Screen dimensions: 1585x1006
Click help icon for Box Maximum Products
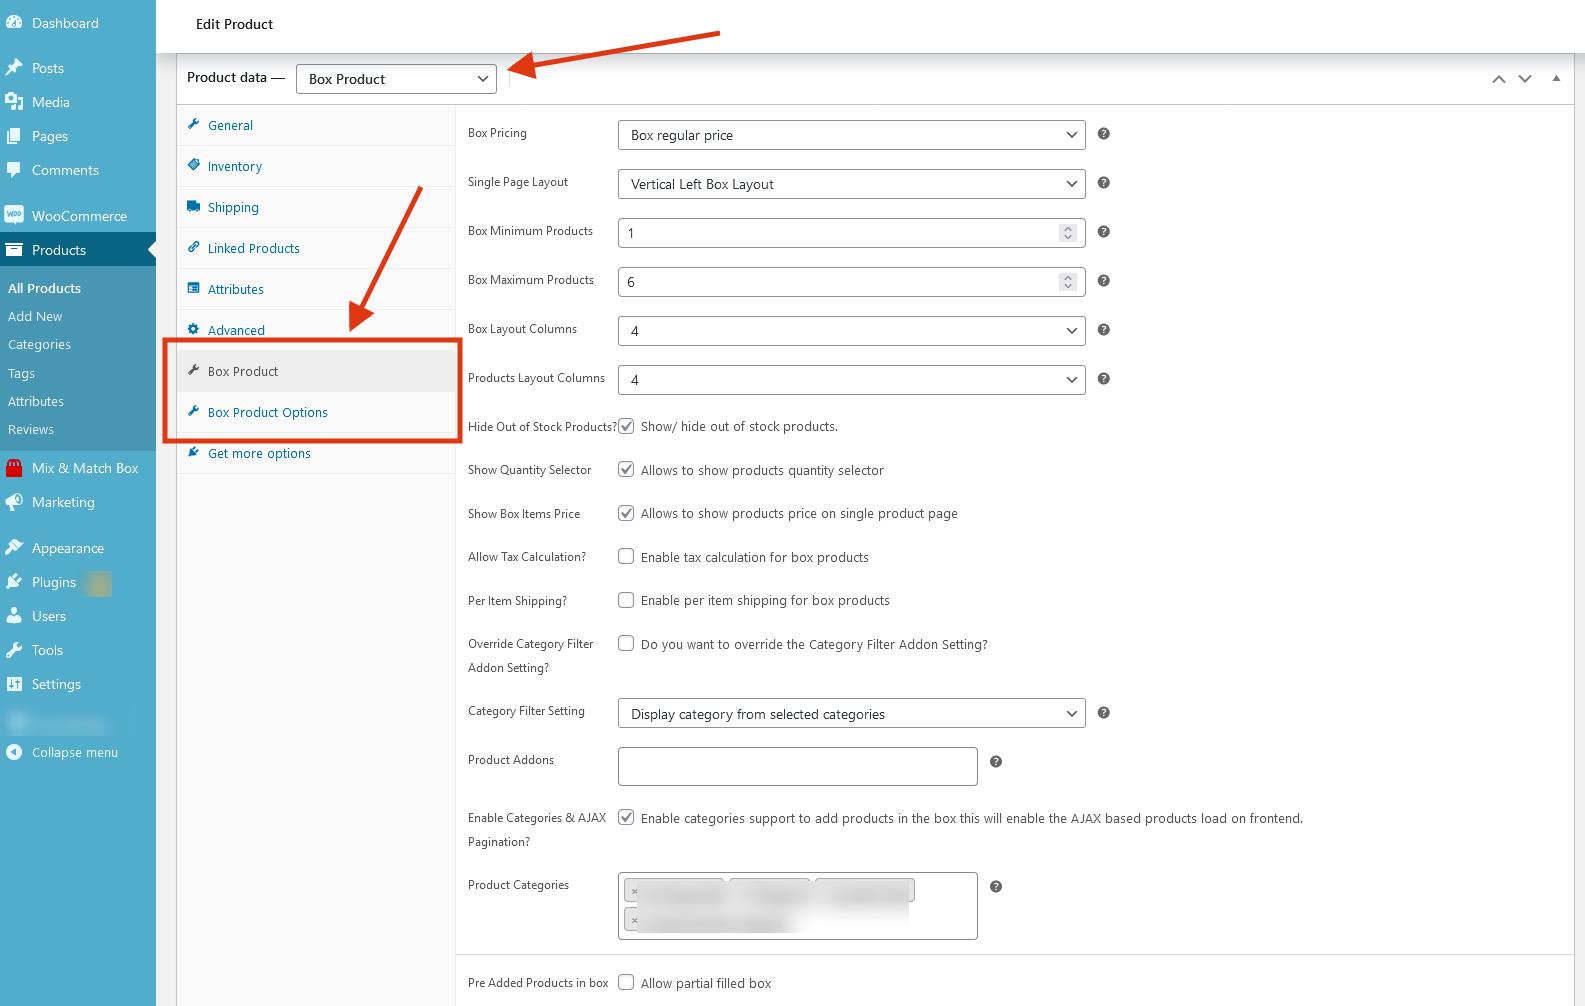[x=1104, y=281]
